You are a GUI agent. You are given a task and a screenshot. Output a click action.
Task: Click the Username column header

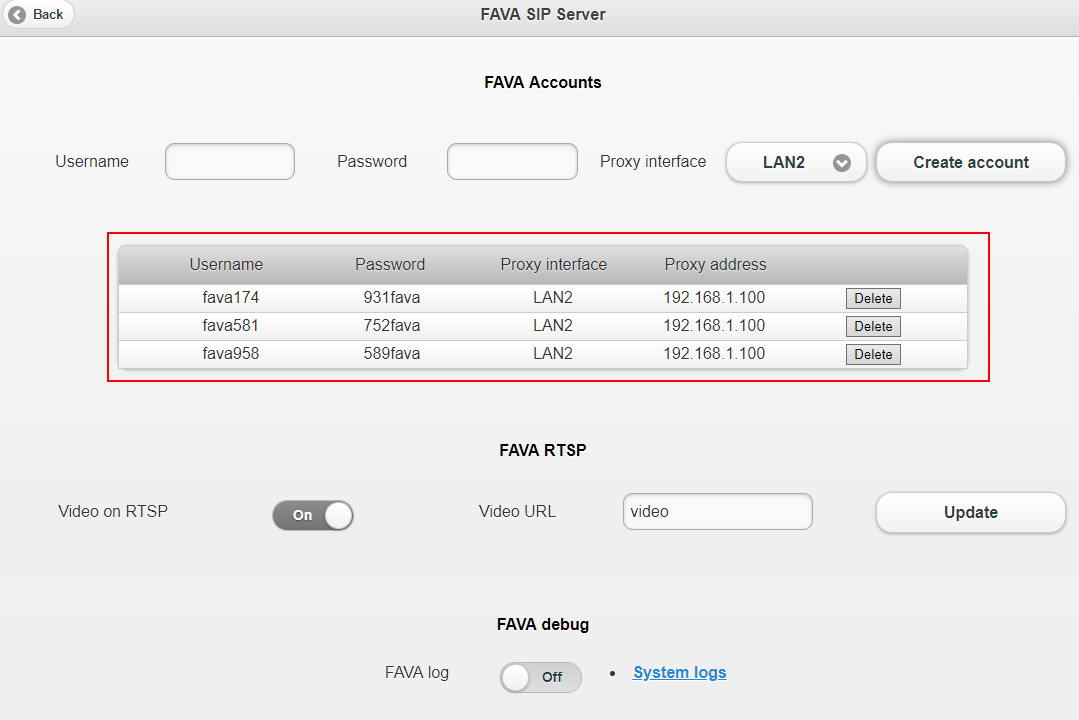tap(226, 265)
